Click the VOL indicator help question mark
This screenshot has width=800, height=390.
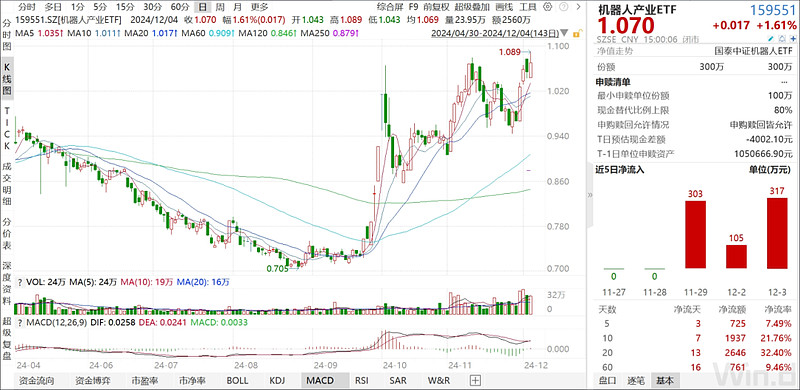tap(20, 282)
